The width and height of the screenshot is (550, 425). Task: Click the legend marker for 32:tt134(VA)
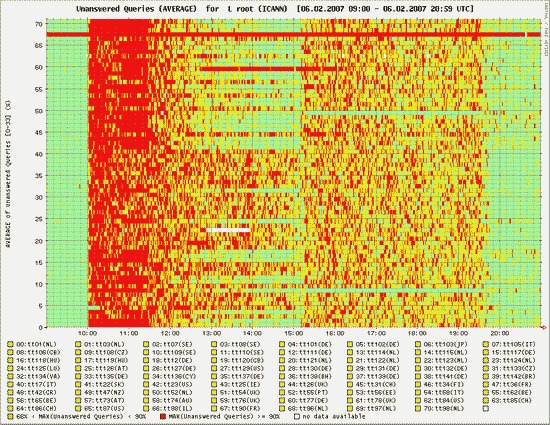tap(11, 377)
